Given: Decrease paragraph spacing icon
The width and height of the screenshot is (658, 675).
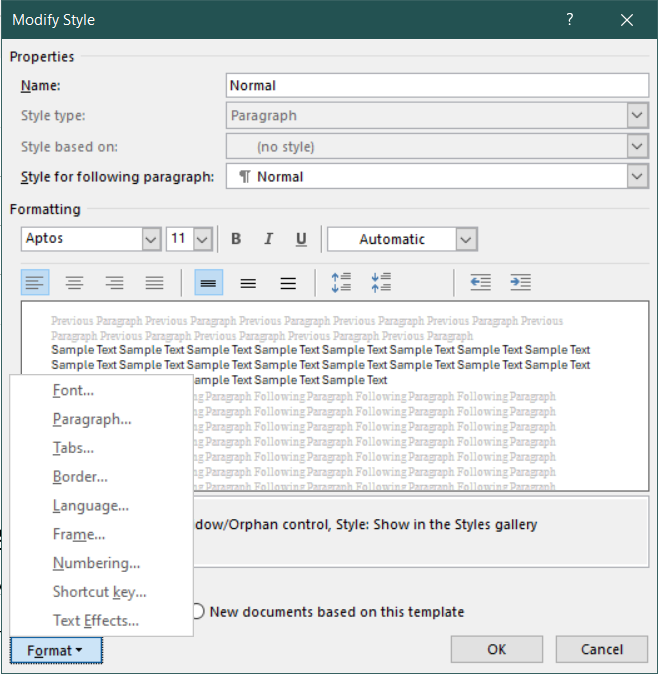Looking at the screenshot, I should point(381,282).
